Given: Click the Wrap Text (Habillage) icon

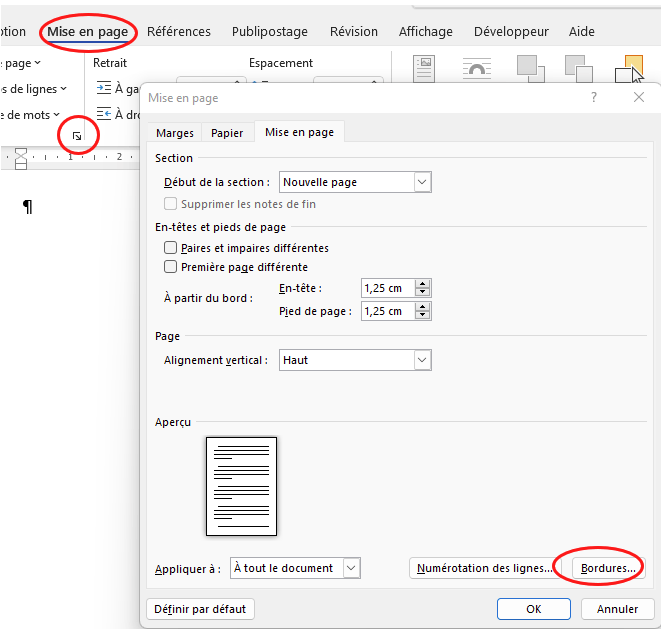Looking at the screenshot, I should click(477, 68).
